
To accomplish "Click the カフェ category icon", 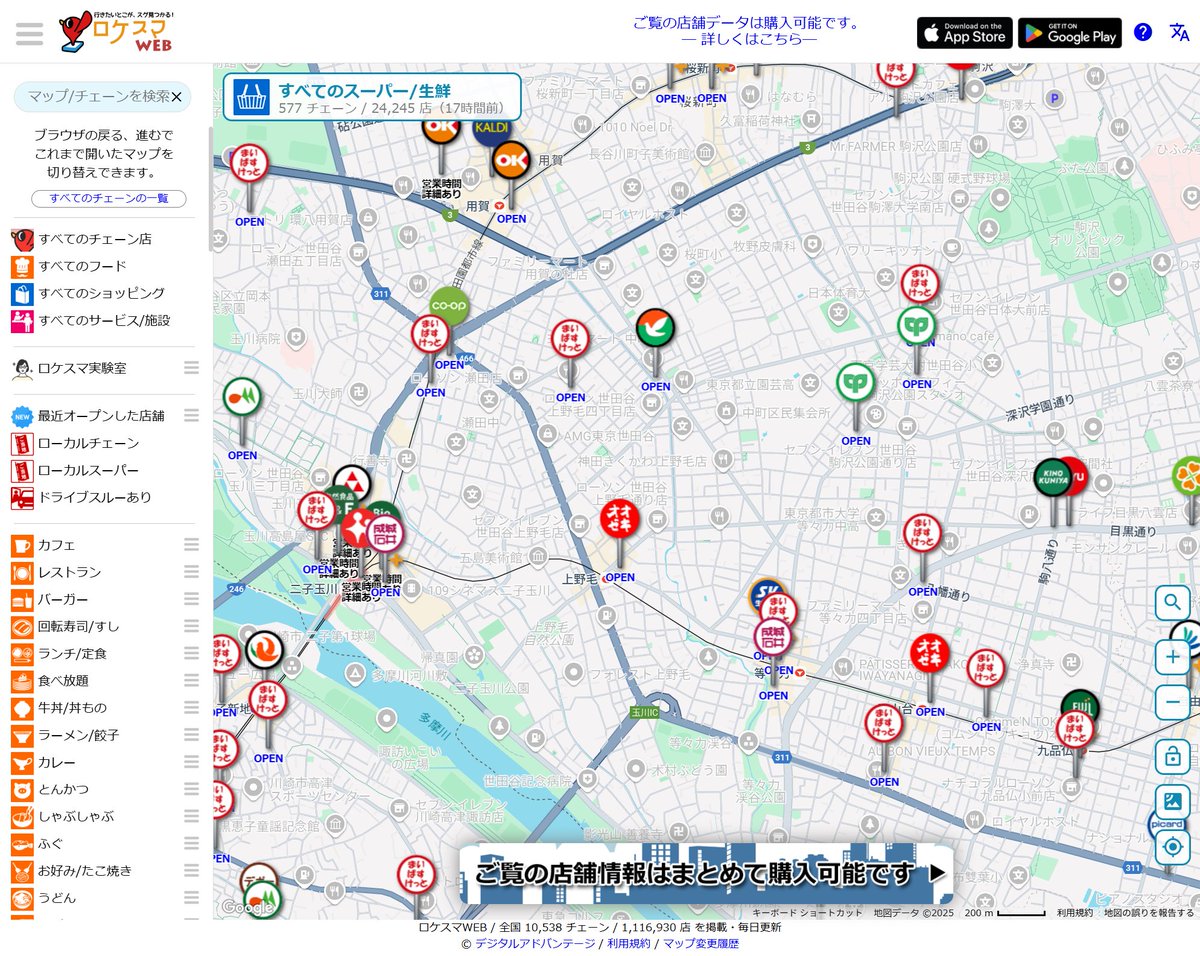I will 22,545.
